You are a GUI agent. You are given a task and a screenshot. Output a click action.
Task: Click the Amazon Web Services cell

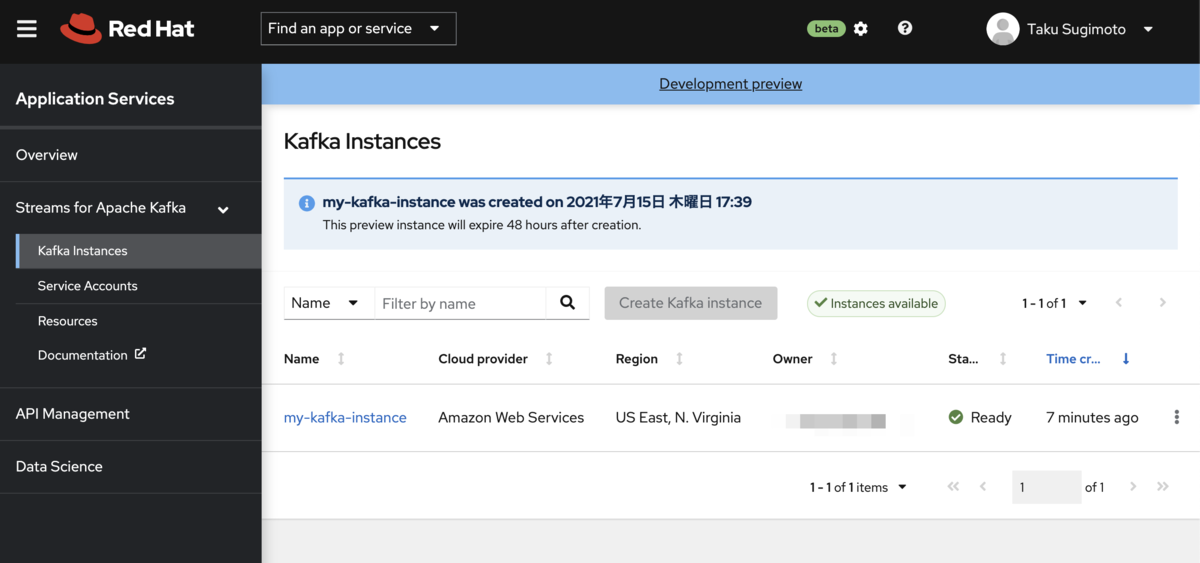pyautogui.click(x=511, y=418)
